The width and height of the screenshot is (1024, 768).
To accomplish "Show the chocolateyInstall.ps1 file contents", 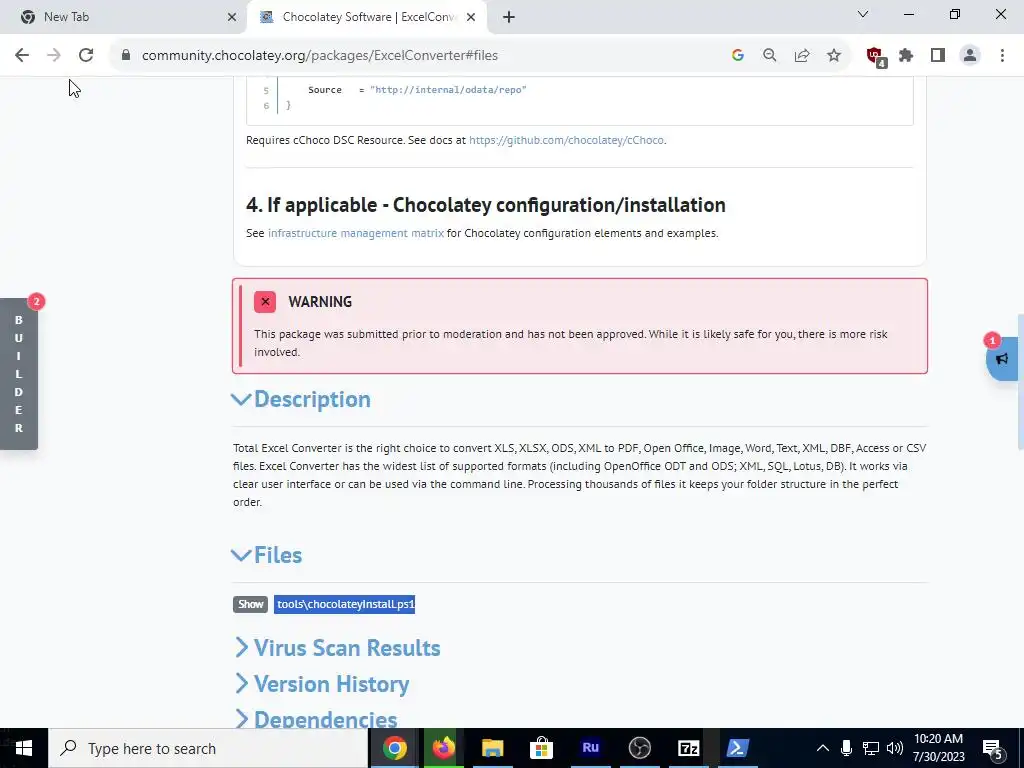I will click(250, 604).
